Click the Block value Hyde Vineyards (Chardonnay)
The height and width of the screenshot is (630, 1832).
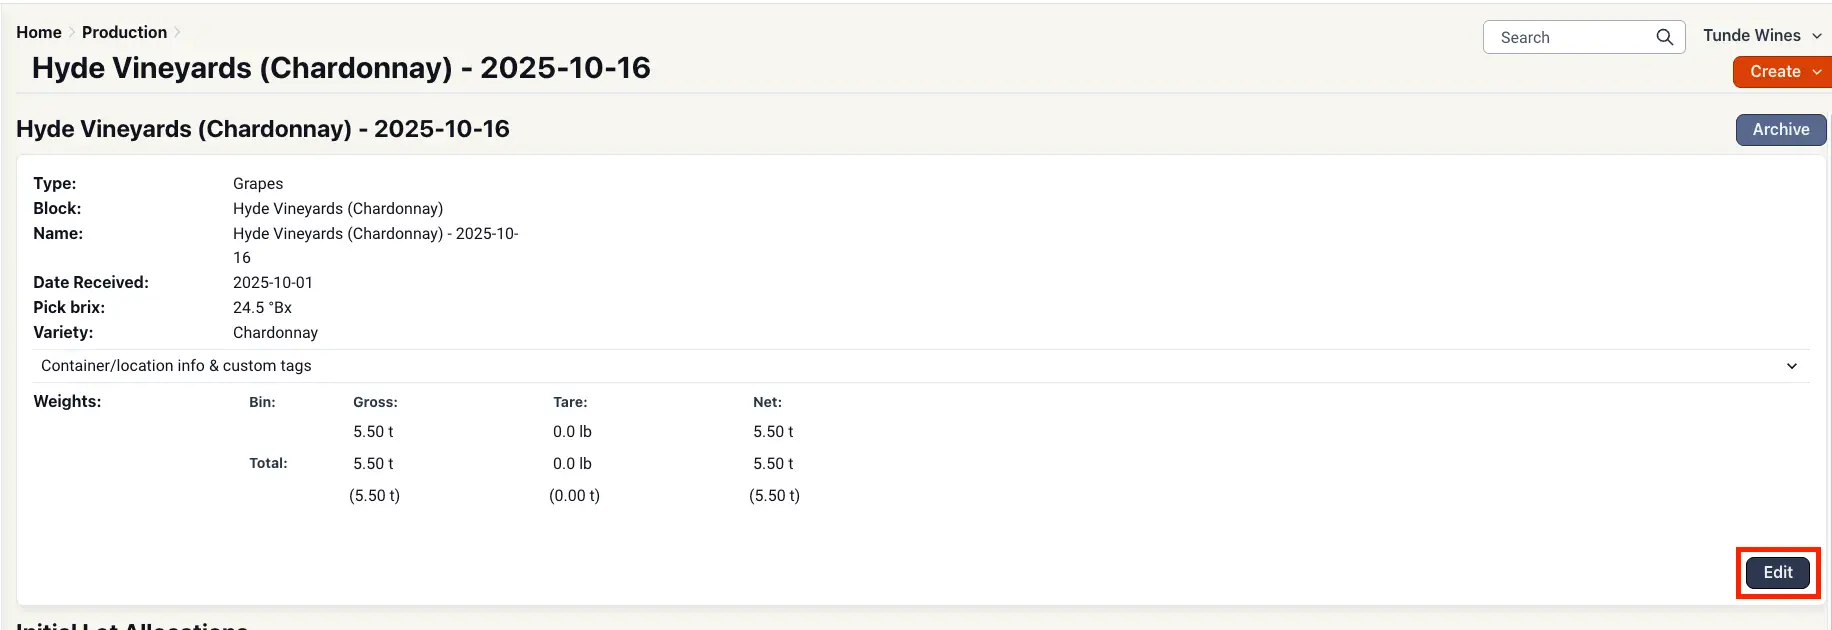pyautogui.click(x=338, y=208)
